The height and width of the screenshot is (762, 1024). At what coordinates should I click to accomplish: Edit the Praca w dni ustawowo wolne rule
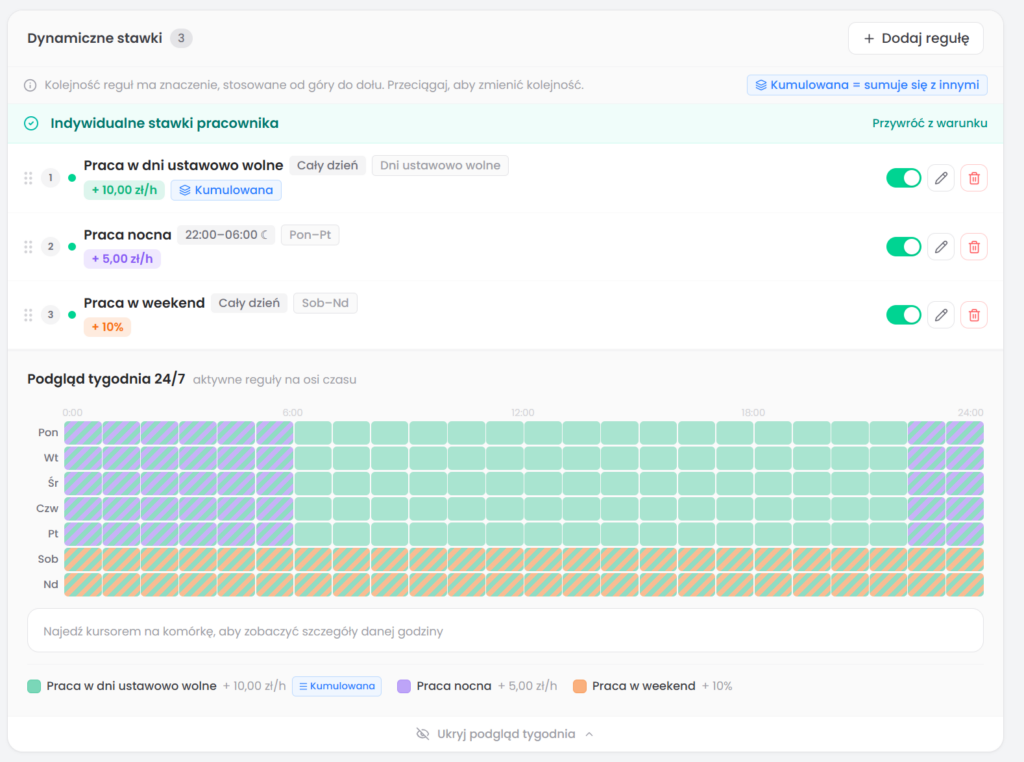[x=941, y=178]
